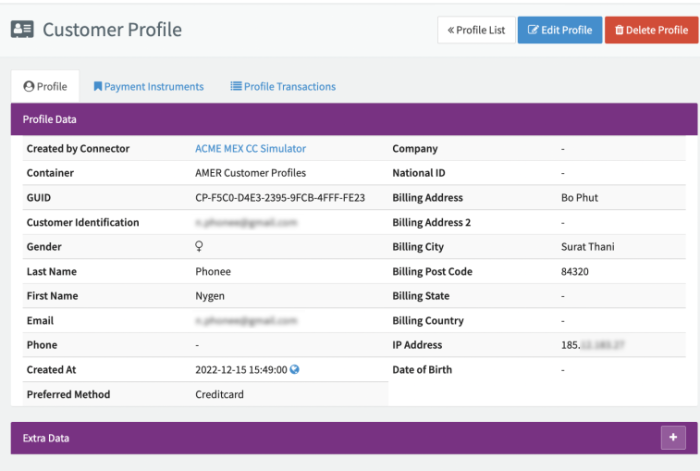Image resolution: width=700 pixels, height=471 pixels.
Task: Click the female gender symbol icon
Action: tap(199, 246)
